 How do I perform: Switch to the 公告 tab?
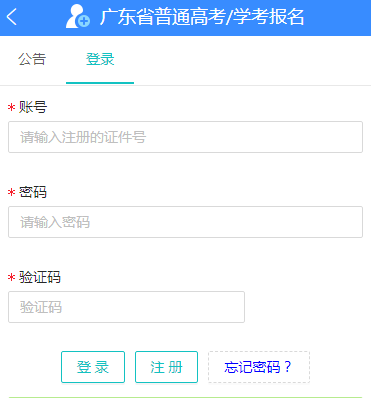click(32, 59)
